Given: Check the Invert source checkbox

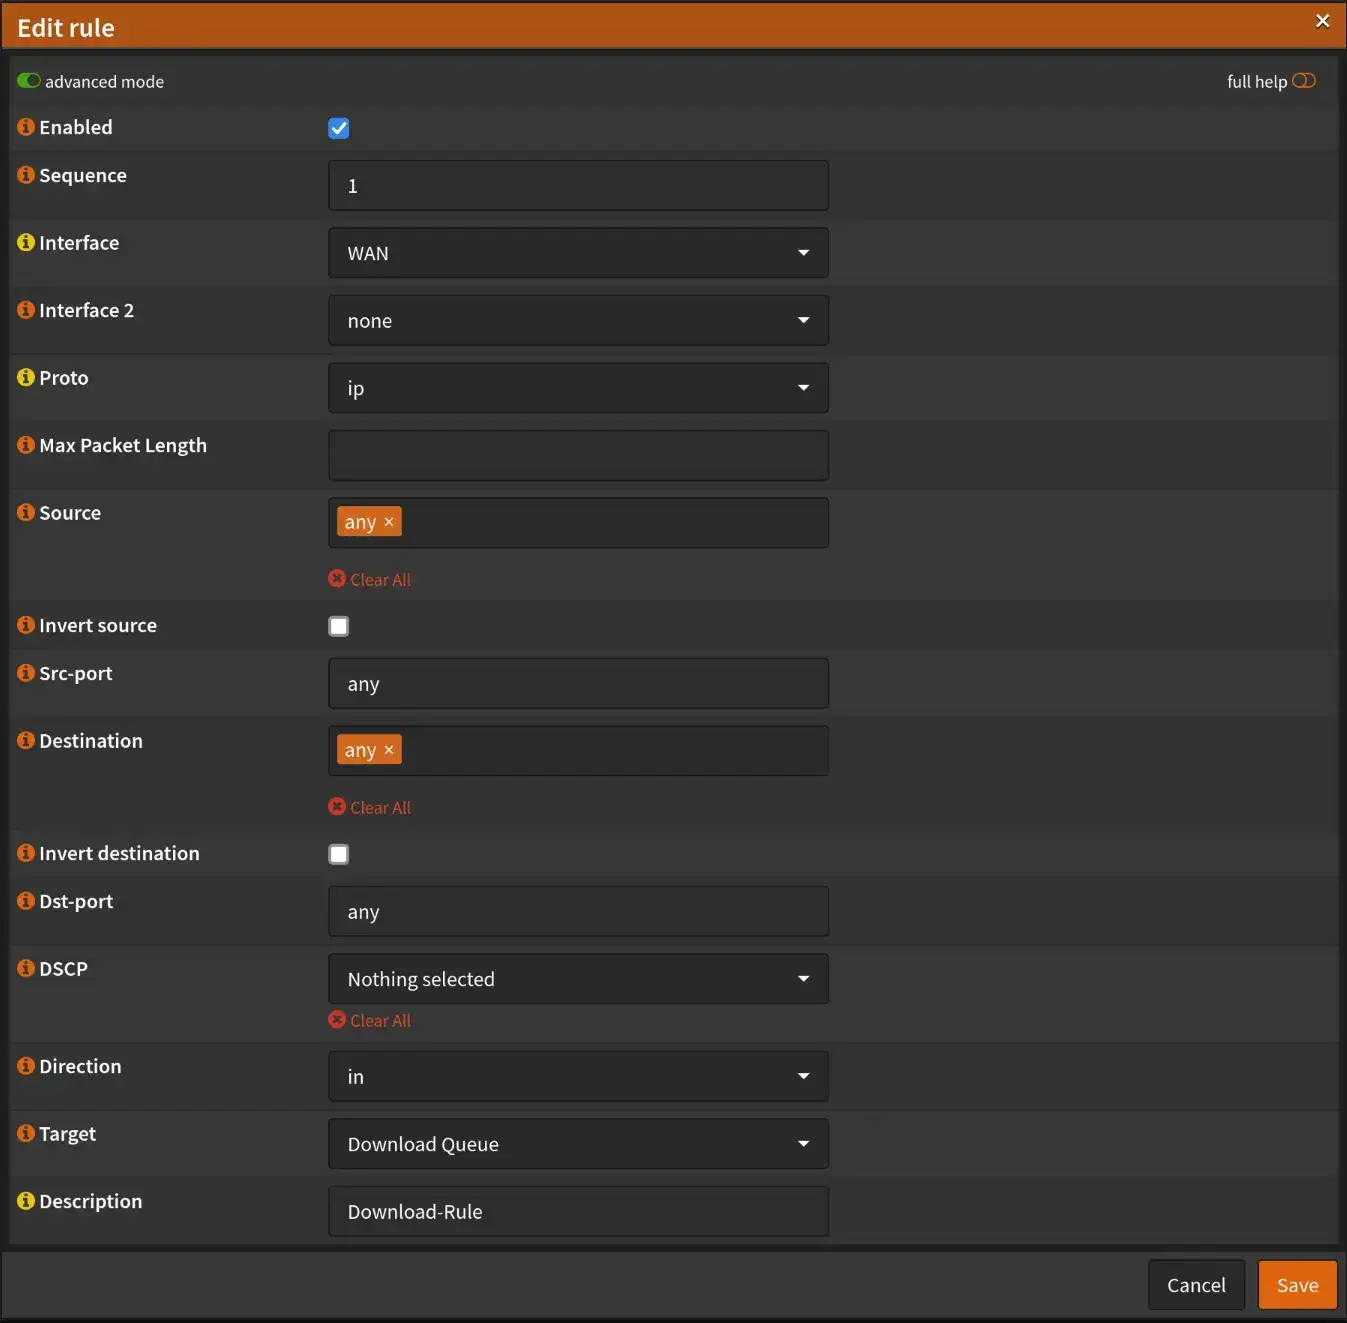Looking at the screenshot, I should (339, 626).
